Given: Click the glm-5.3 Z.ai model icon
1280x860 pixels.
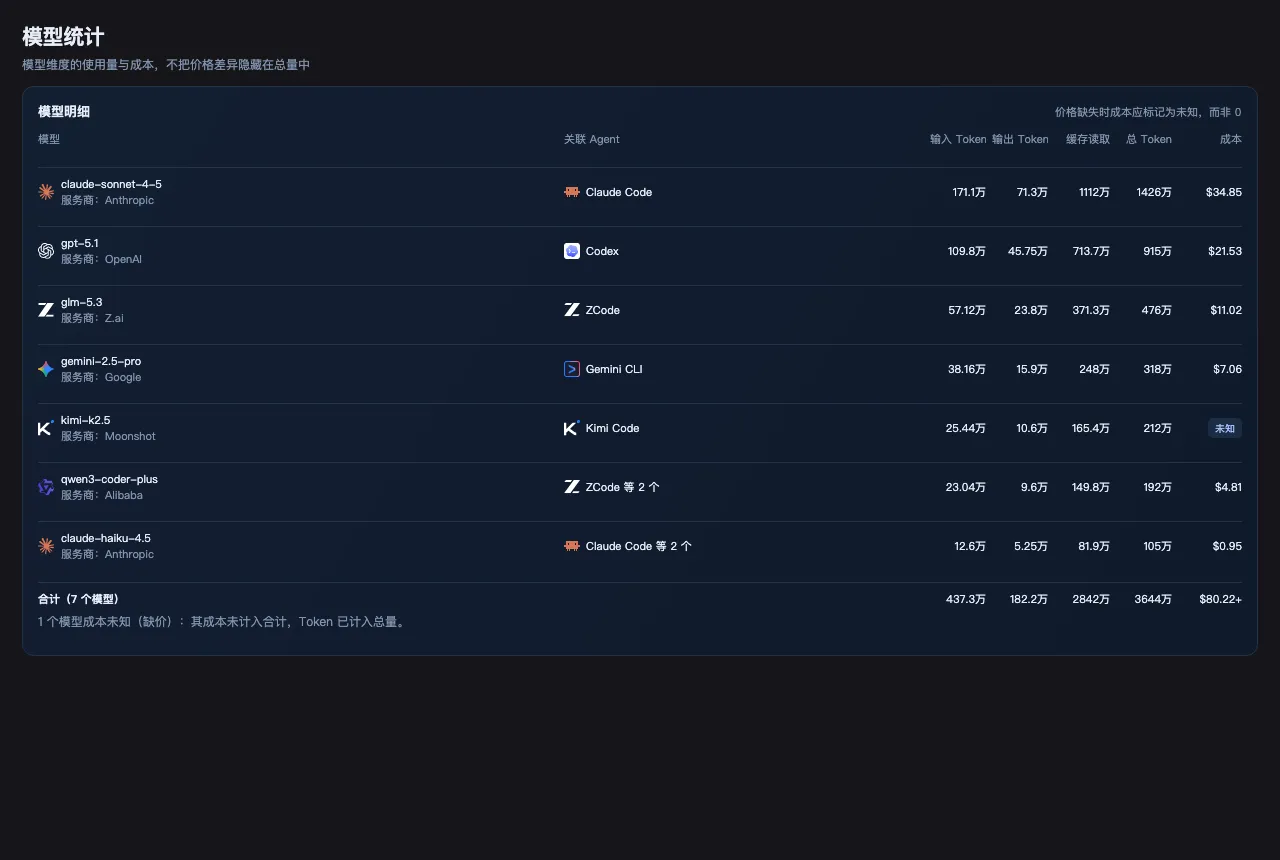Looking at the screenshot, I should [x=46, y=310].
